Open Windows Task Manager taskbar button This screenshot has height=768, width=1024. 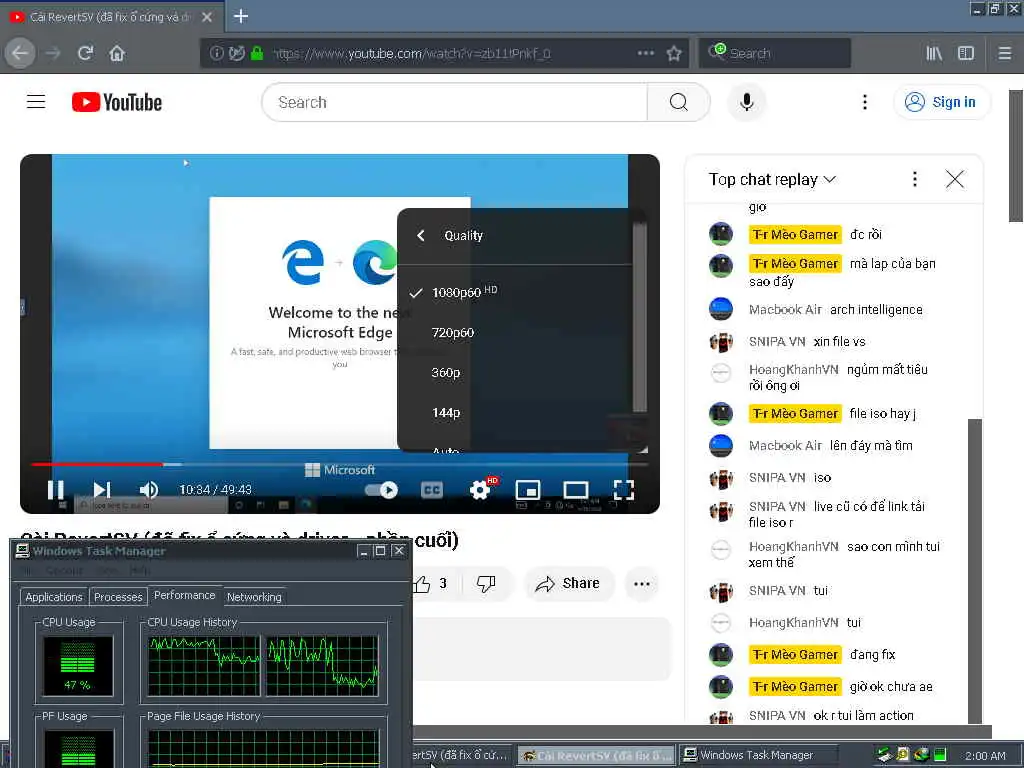pyautogui.click(x=758, y=755)
